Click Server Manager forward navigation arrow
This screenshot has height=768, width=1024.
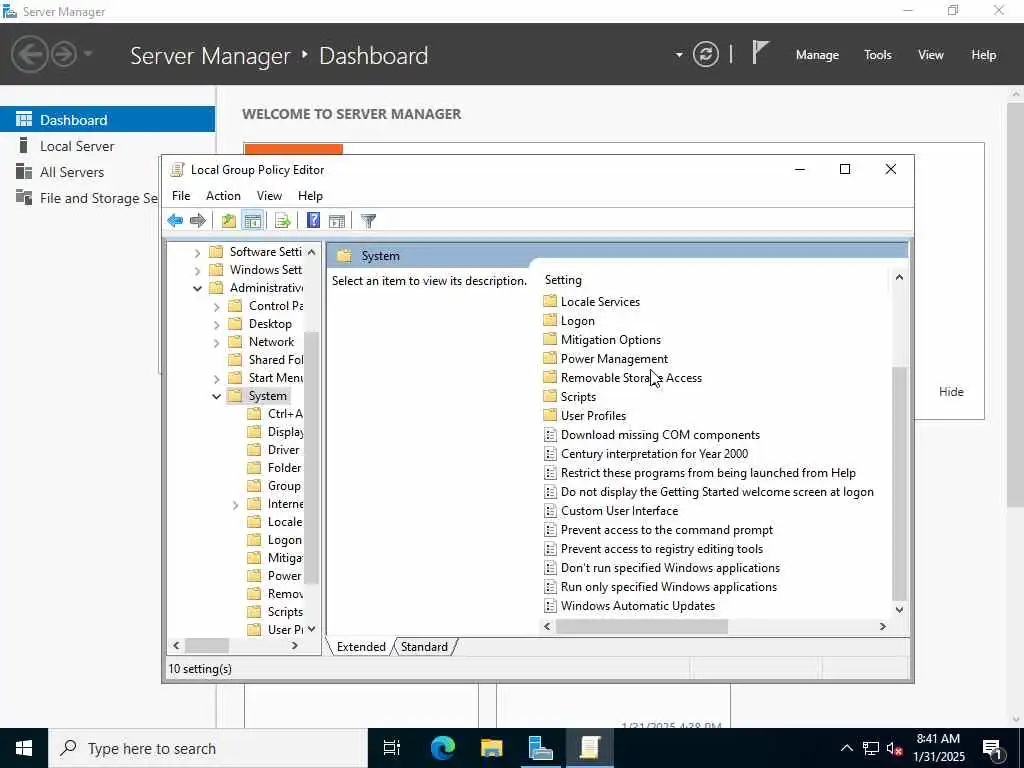click(64, 54)
